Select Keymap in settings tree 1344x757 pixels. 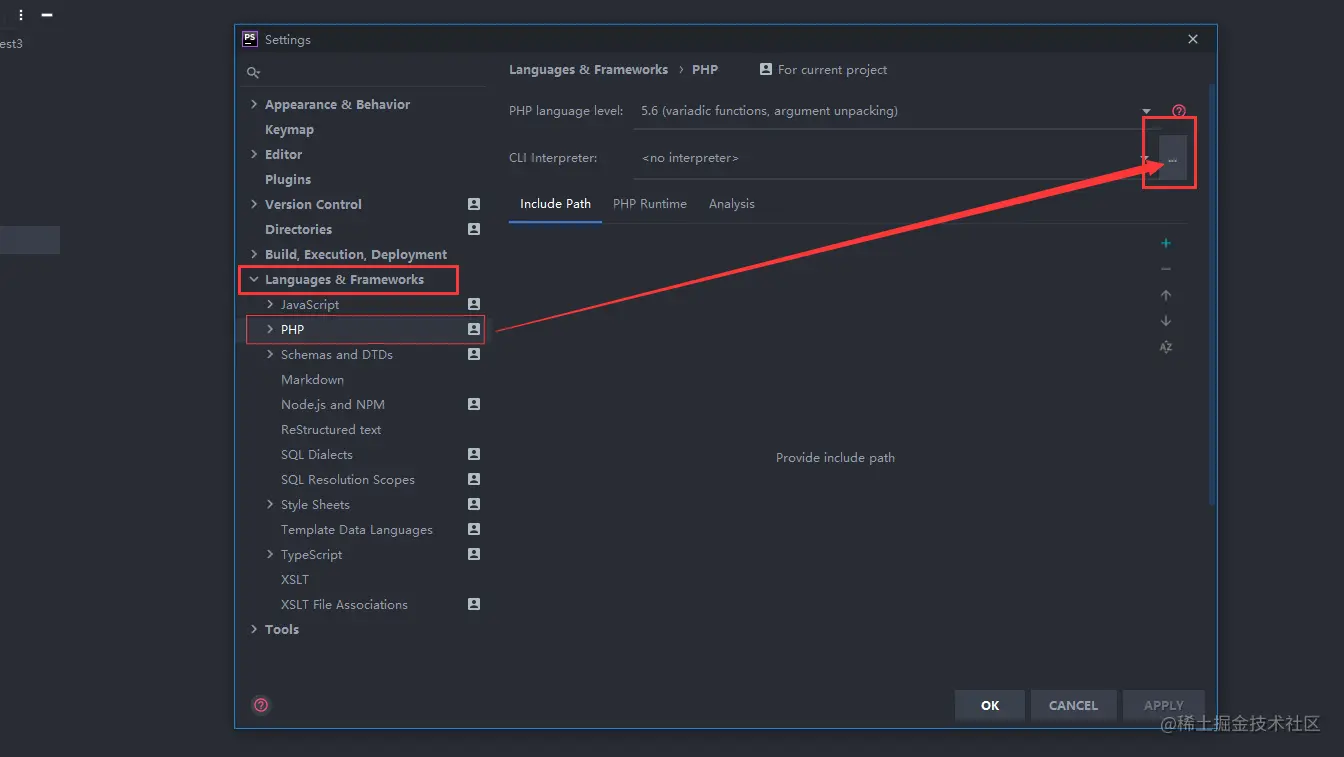point(289,129)
